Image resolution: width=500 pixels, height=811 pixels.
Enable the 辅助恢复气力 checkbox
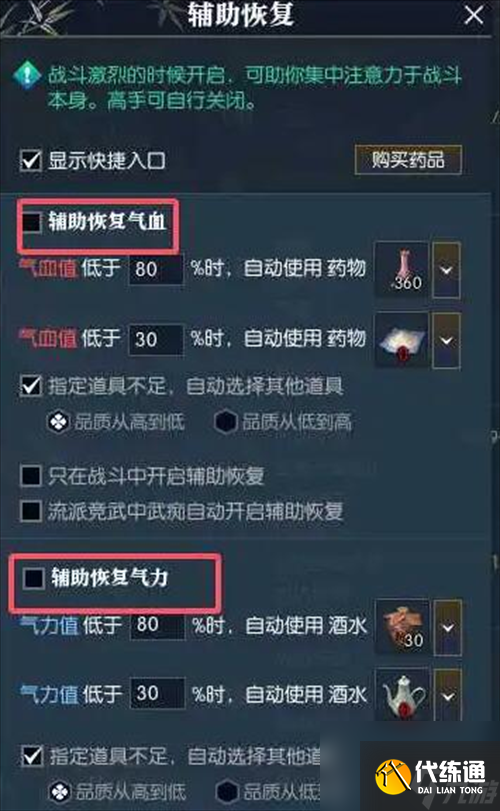(x=34, y=578)
